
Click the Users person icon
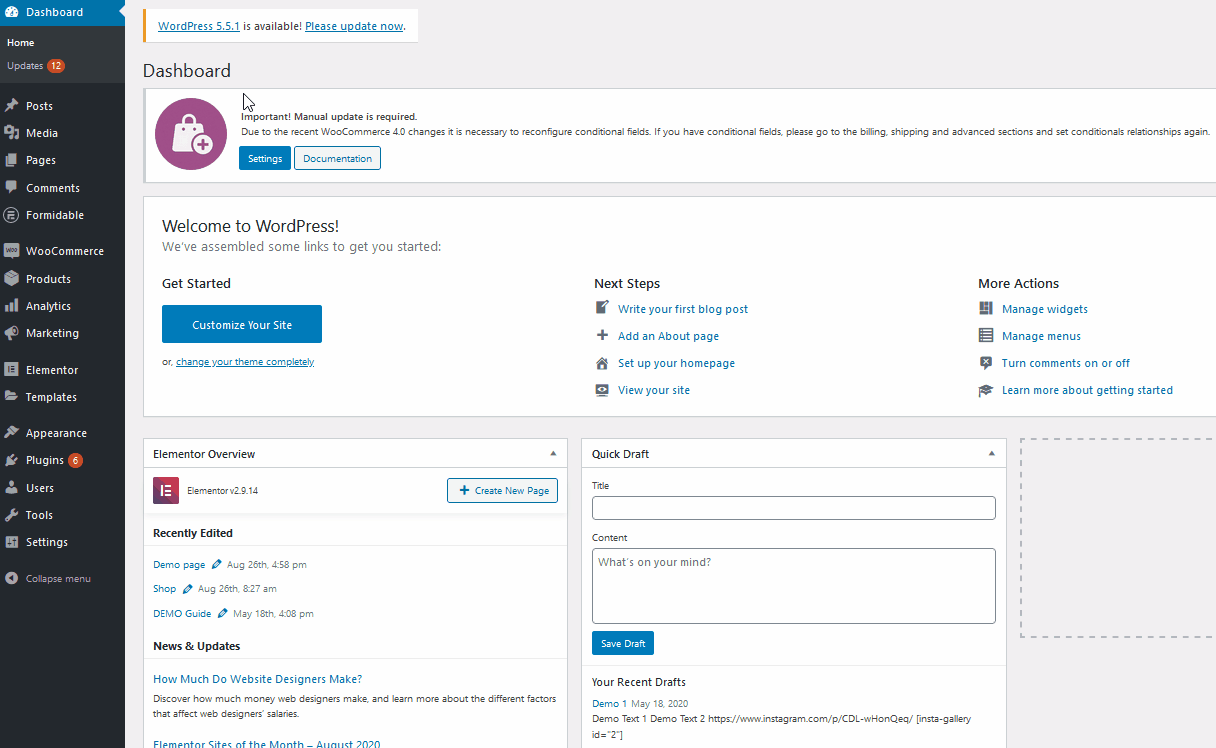(12, 487)
